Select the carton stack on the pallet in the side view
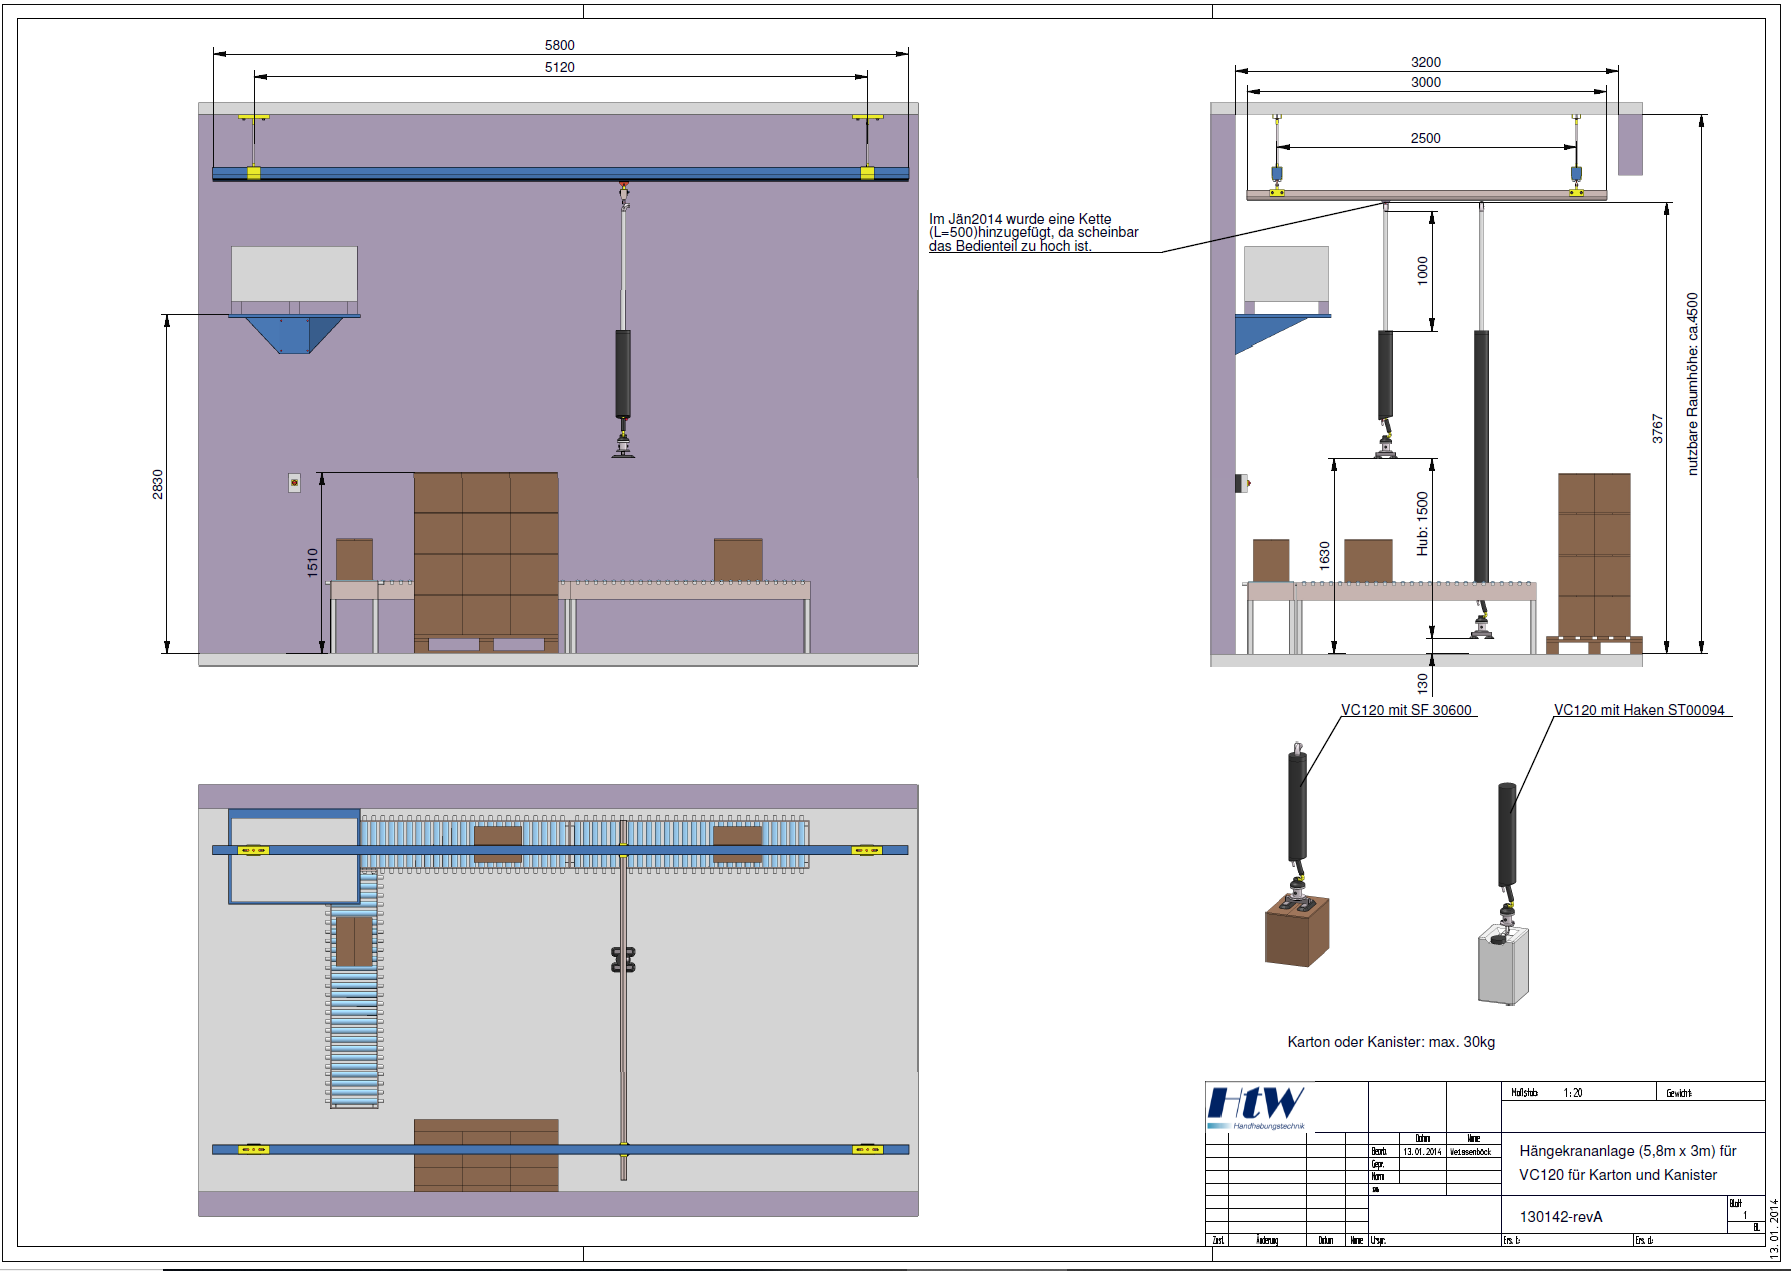Image resolution: width=1791 pixels, height=1271 pixels. pyautogui.click(x=1594, y=555)
